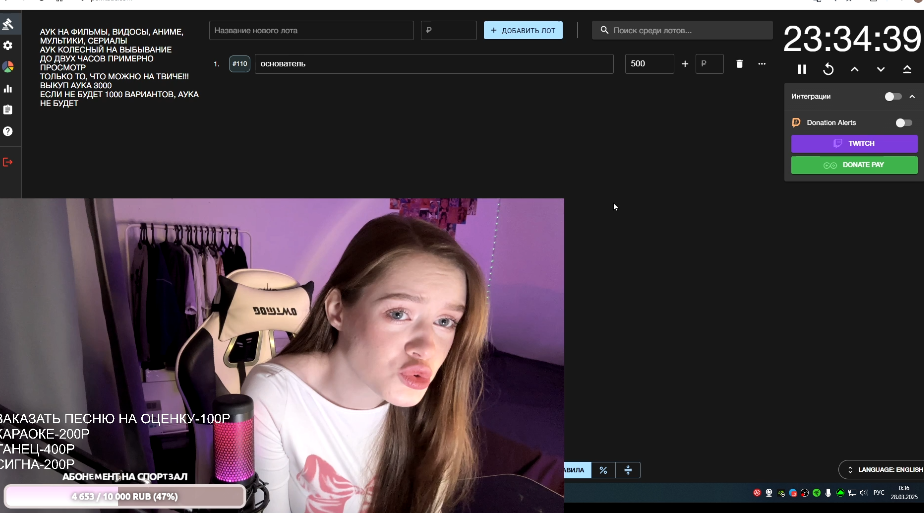Edit the lot name field "основатель"
Screen dimensions: 924x513
434,64
